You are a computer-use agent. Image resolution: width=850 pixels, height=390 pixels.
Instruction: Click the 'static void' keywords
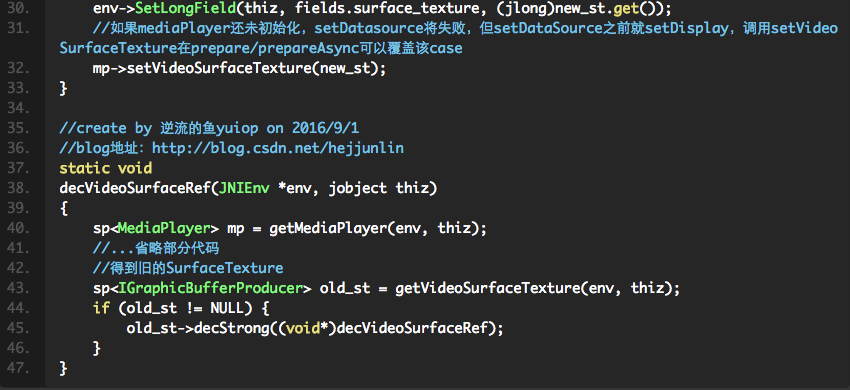(106, 168)
